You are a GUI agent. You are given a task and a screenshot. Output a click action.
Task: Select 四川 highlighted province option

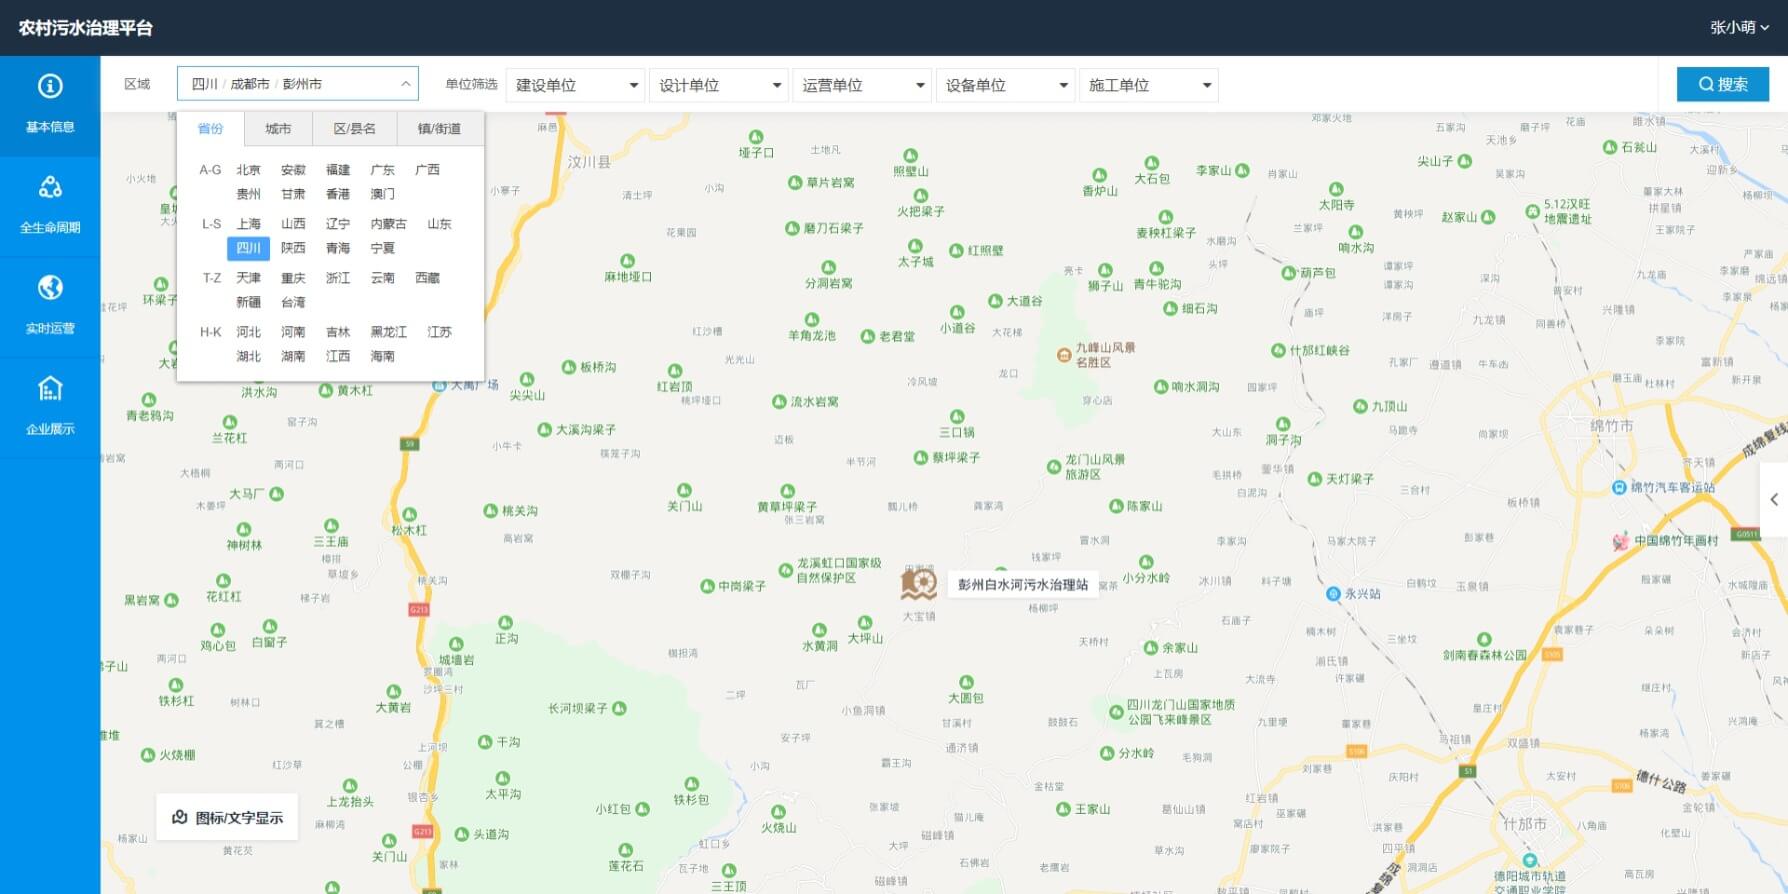point(248,248)
